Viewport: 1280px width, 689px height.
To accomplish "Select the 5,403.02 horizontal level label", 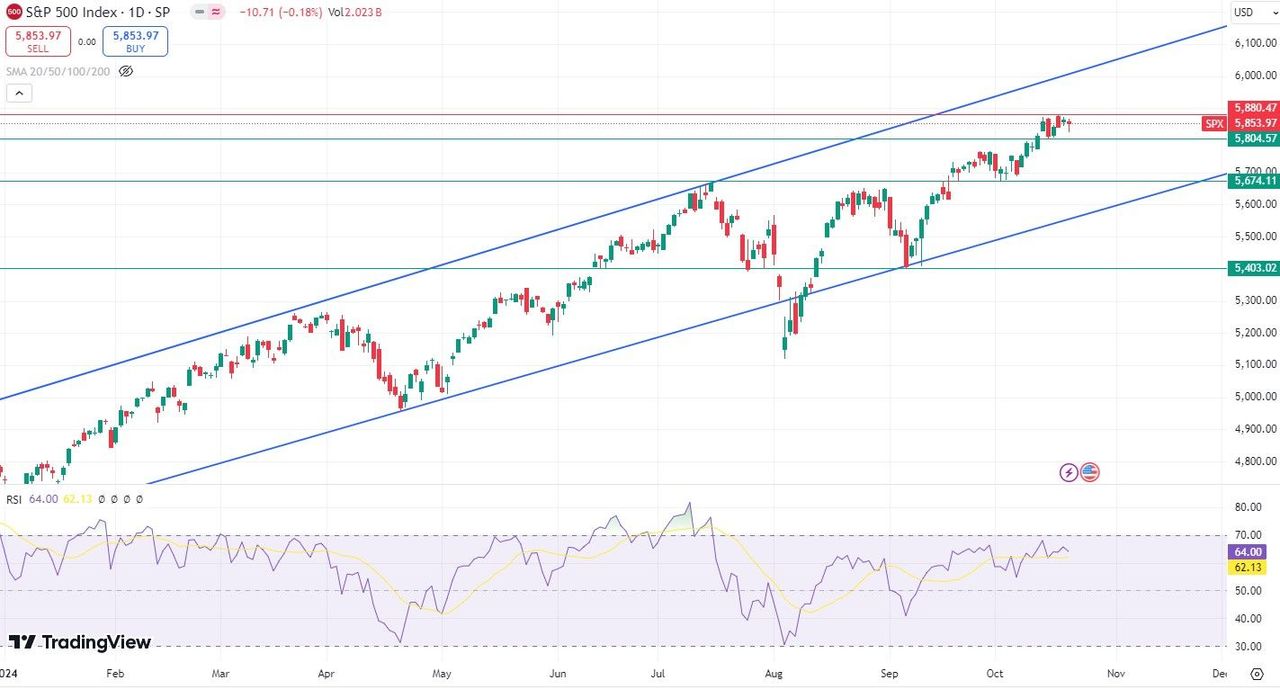I will point(1256,268).
